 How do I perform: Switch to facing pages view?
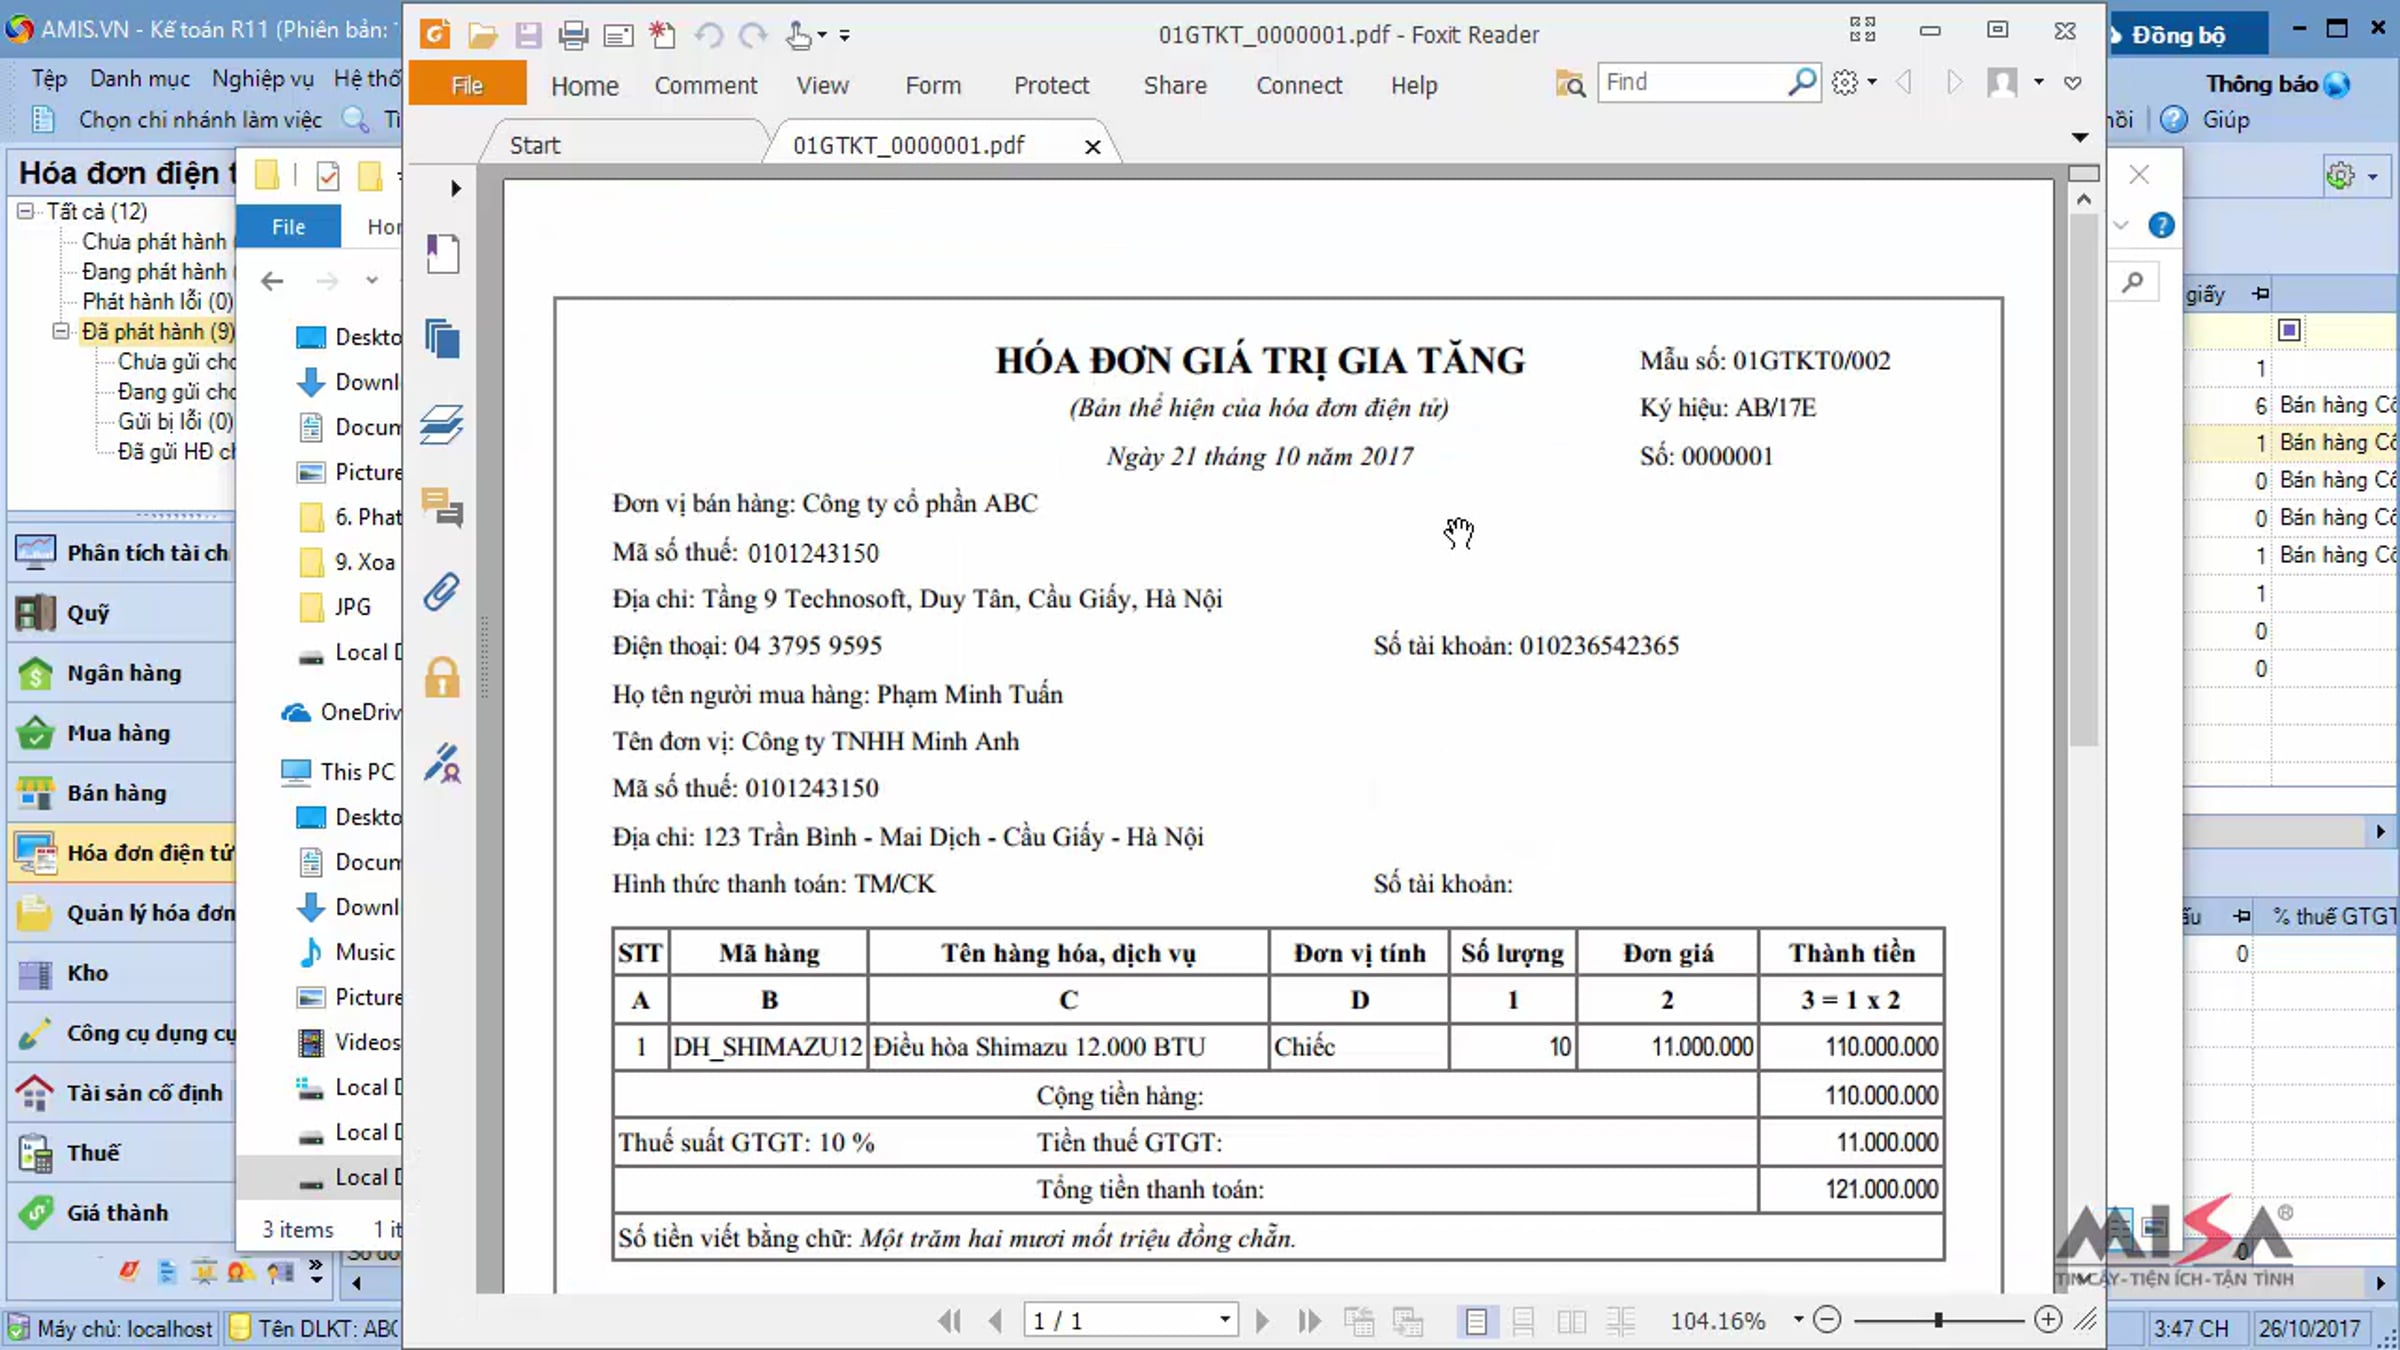pyautogui.click(x=1571, y=1321)
